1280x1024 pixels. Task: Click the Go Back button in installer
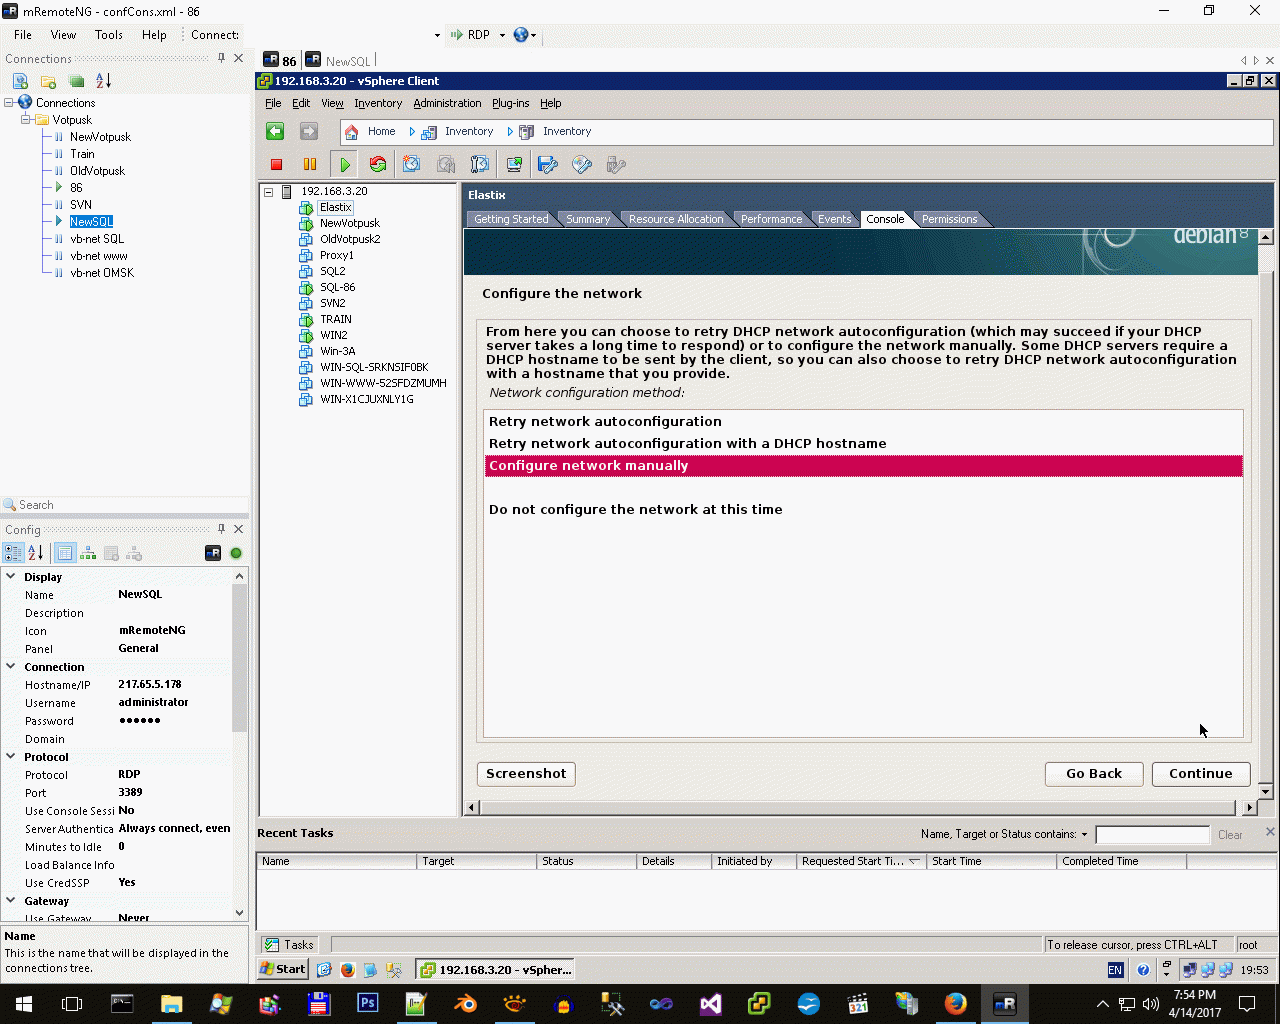(x=1094, y=773)
